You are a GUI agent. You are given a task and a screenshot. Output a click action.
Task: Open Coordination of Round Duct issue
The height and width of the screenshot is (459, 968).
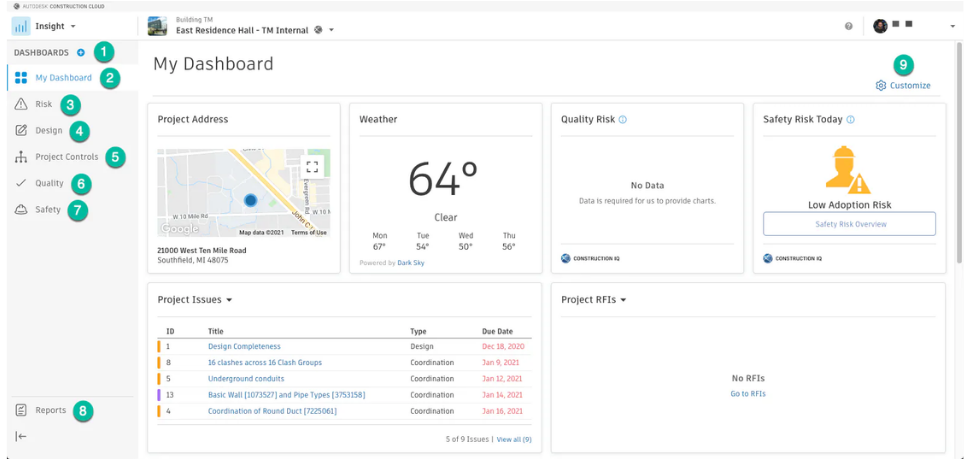272,411
